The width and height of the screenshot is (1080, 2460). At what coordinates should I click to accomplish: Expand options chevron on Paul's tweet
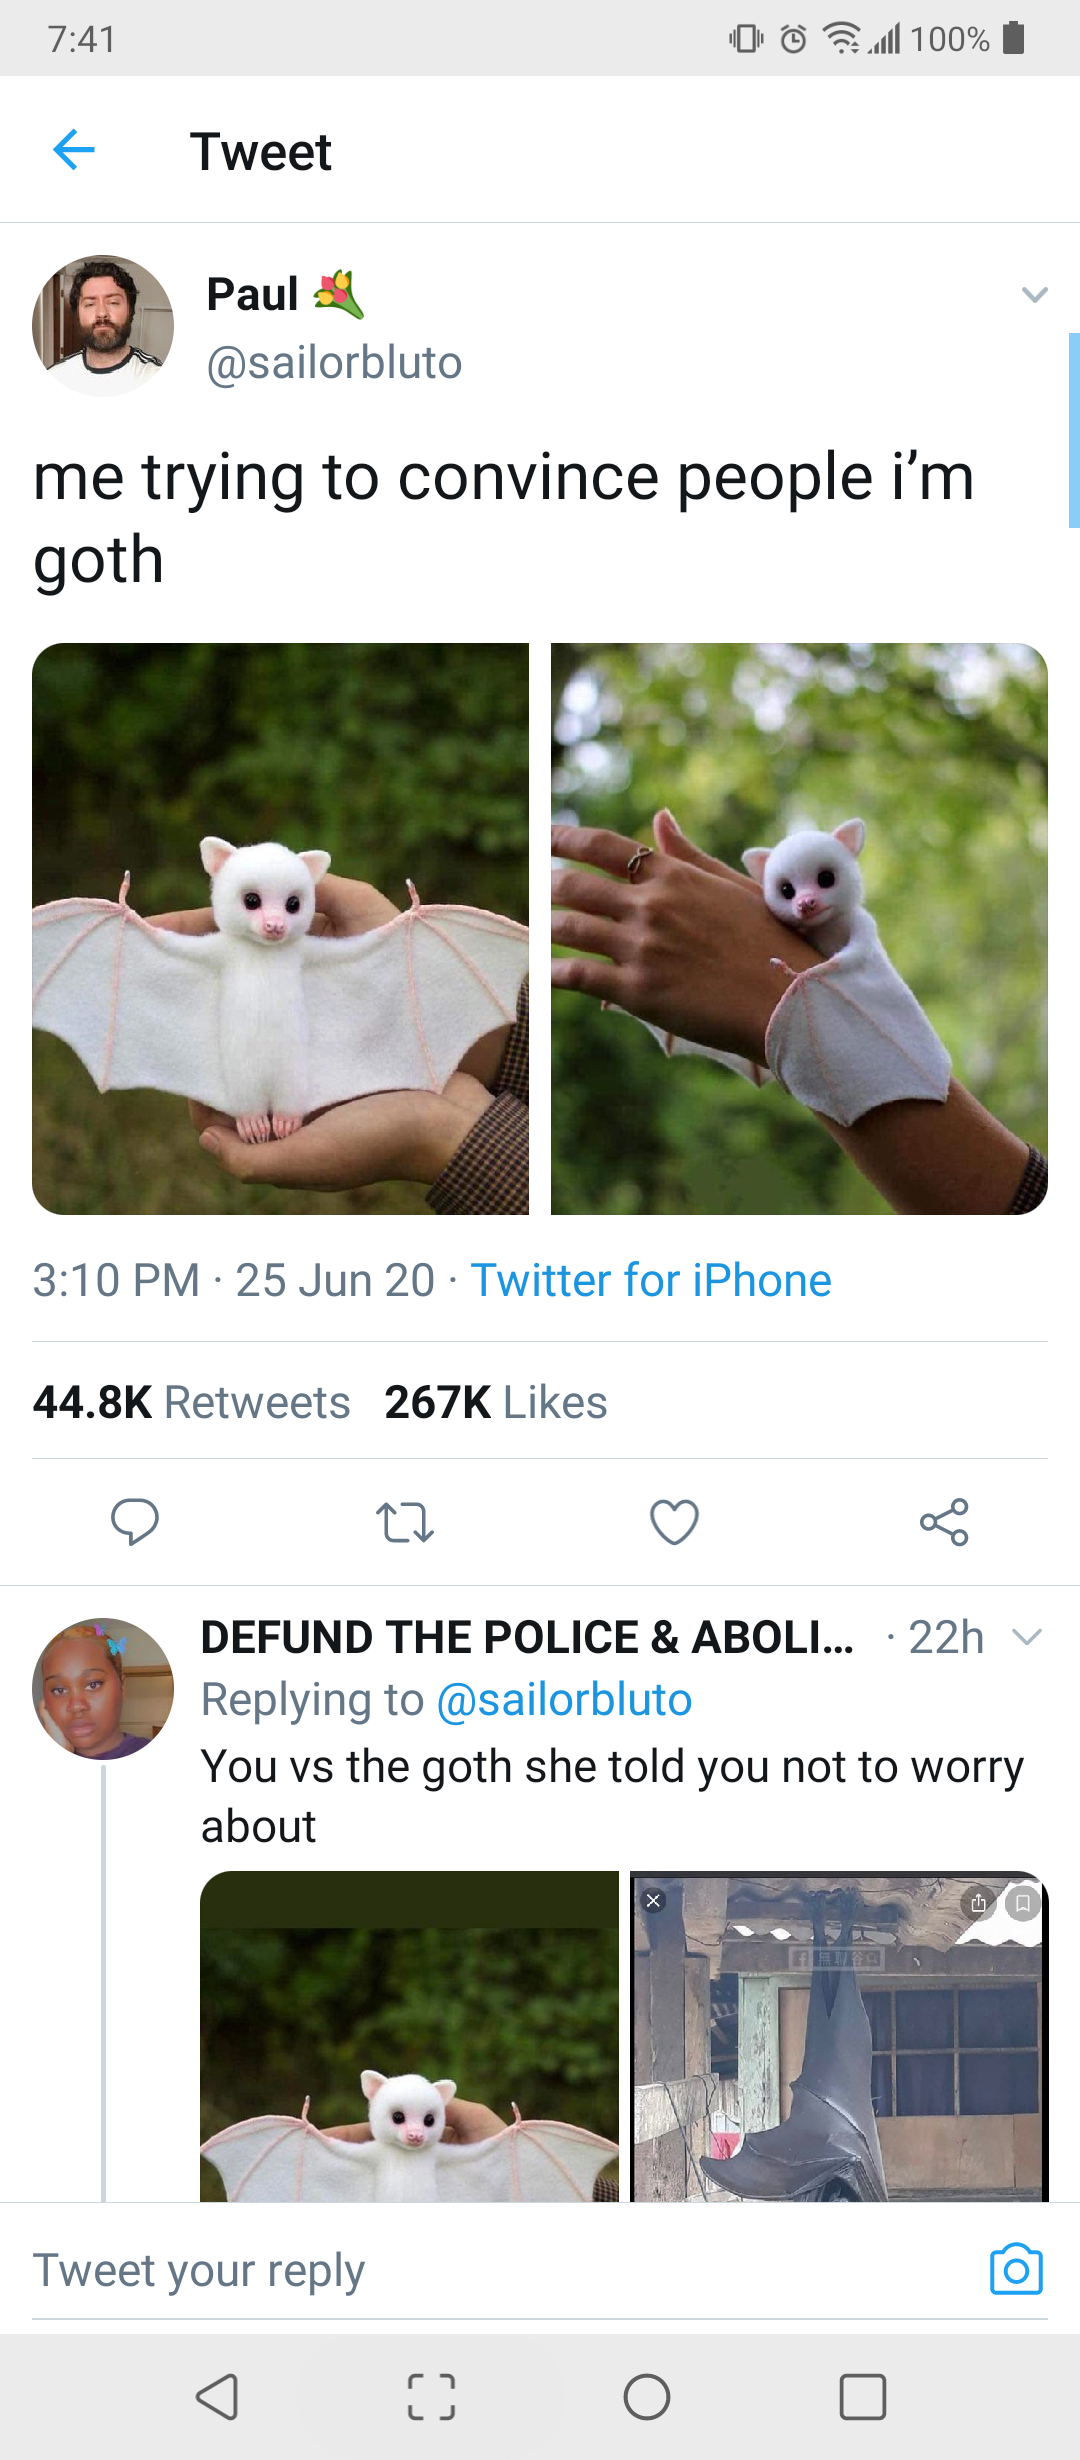click(x=1034, y=294)
